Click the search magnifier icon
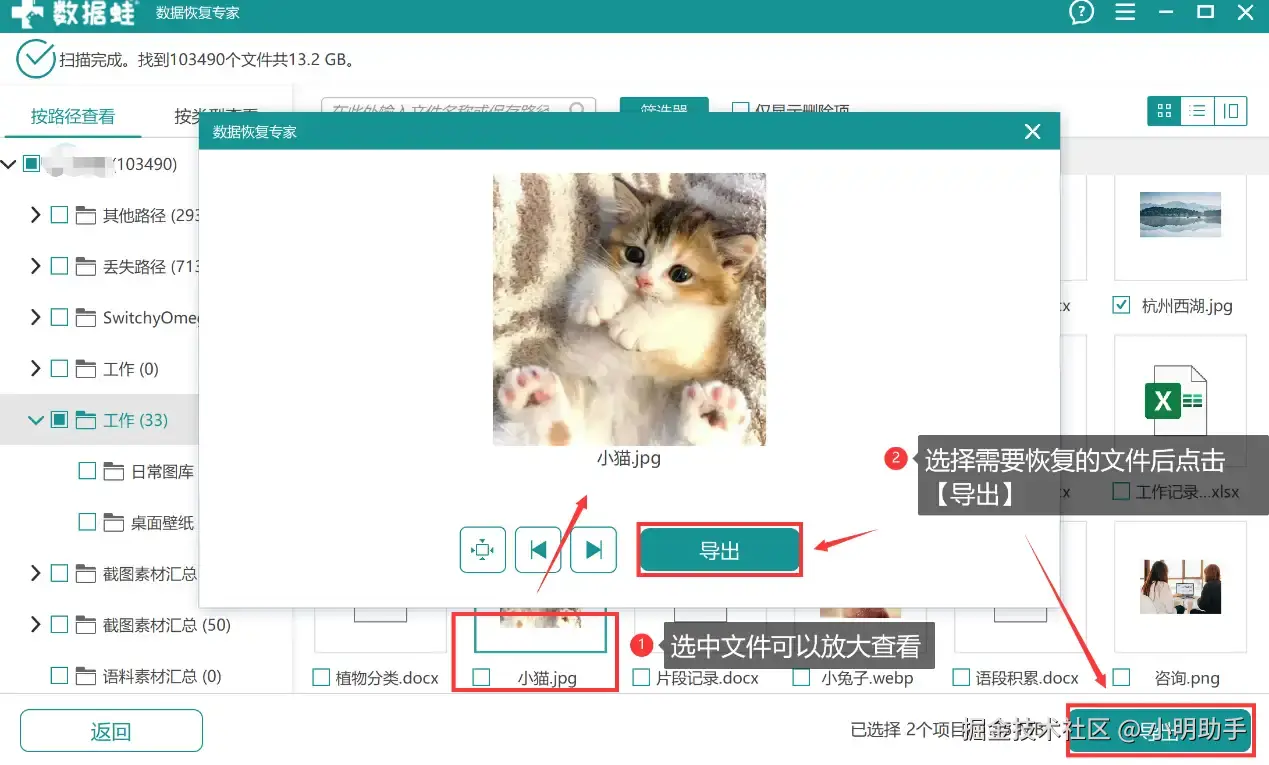This screenshot has width=1269, height=765. point(578,111)
